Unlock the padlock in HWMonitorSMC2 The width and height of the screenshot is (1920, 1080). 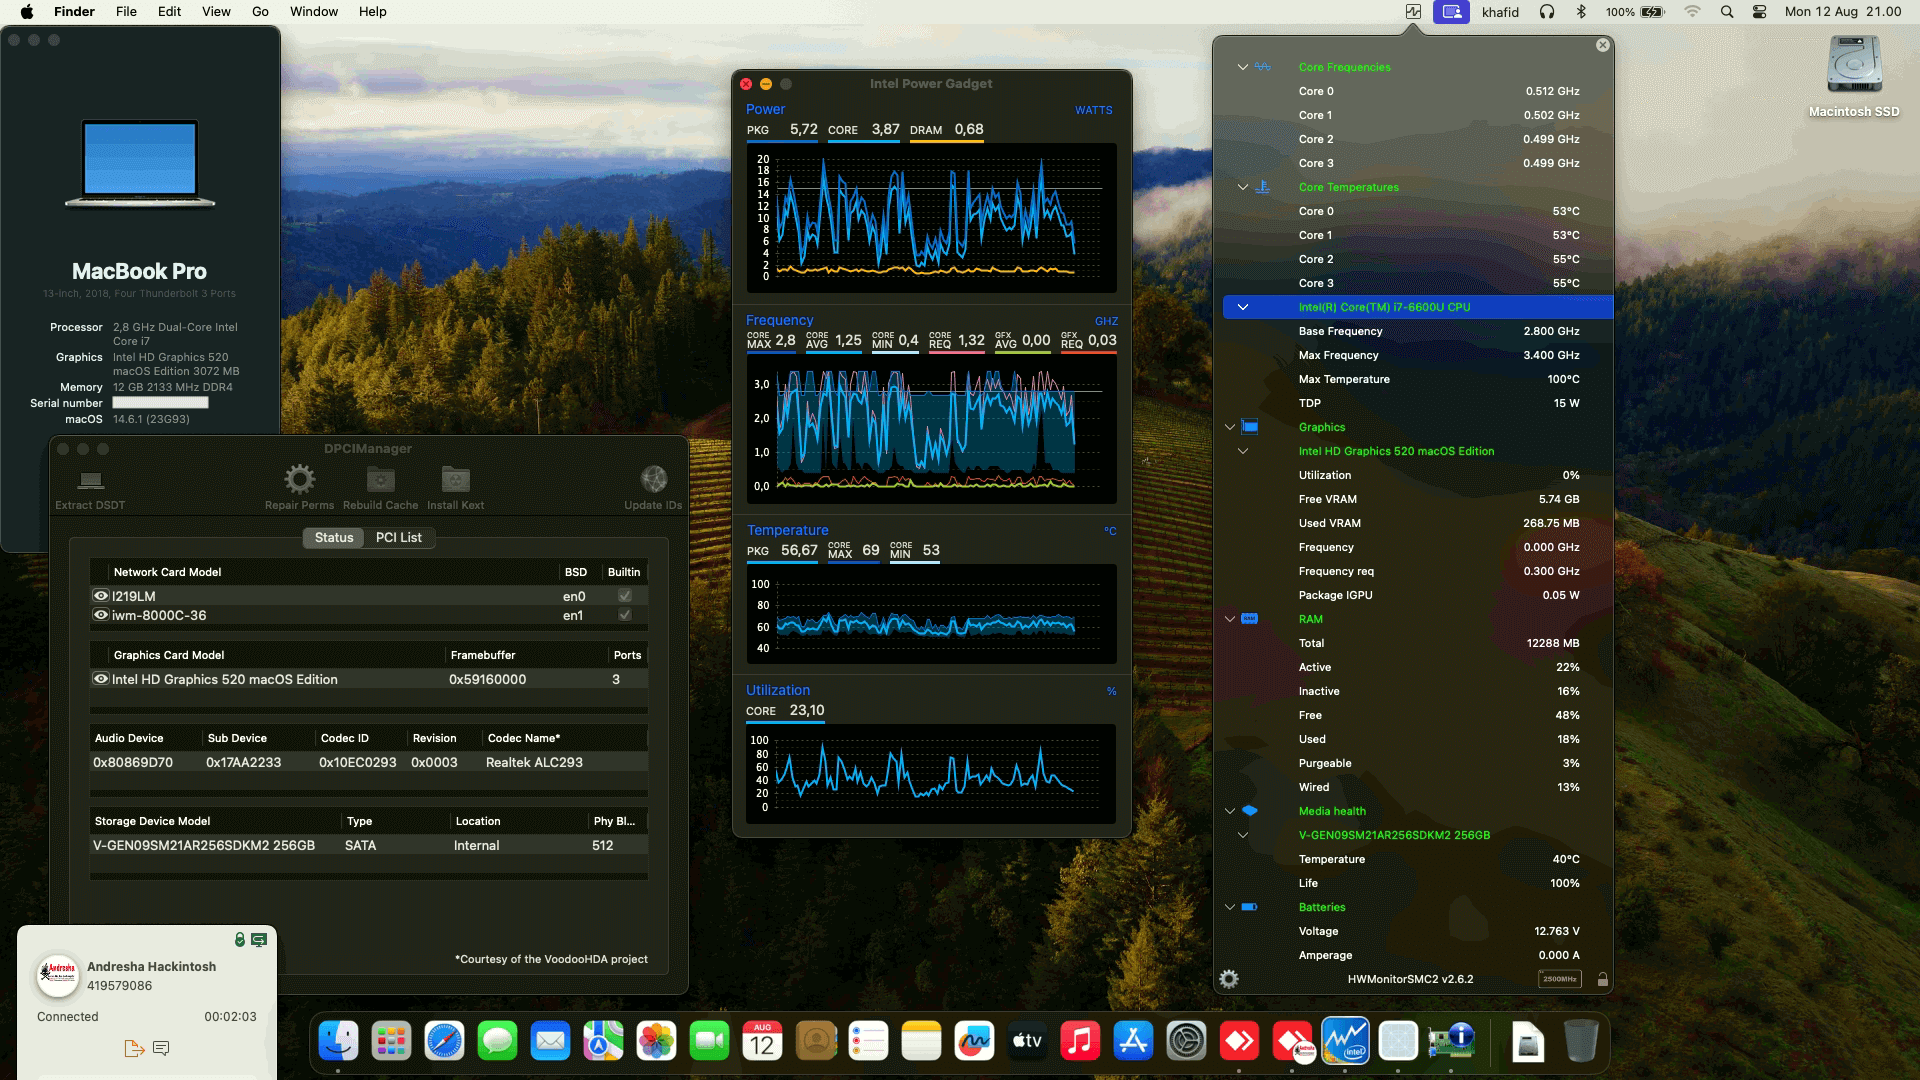coord(1602,980)
